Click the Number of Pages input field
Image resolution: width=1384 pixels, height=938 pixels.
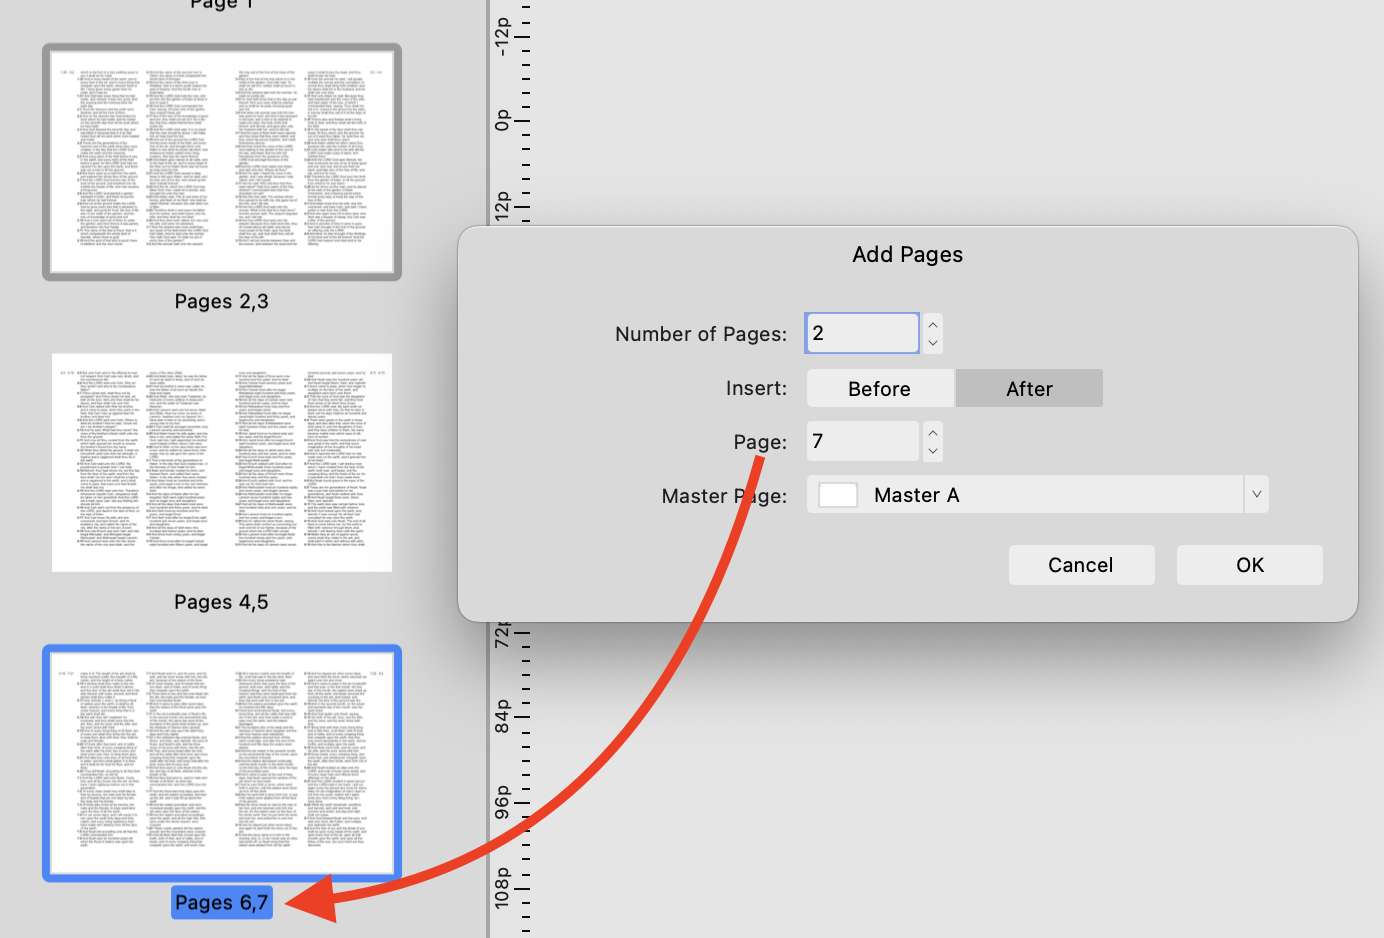pos(862,333)
